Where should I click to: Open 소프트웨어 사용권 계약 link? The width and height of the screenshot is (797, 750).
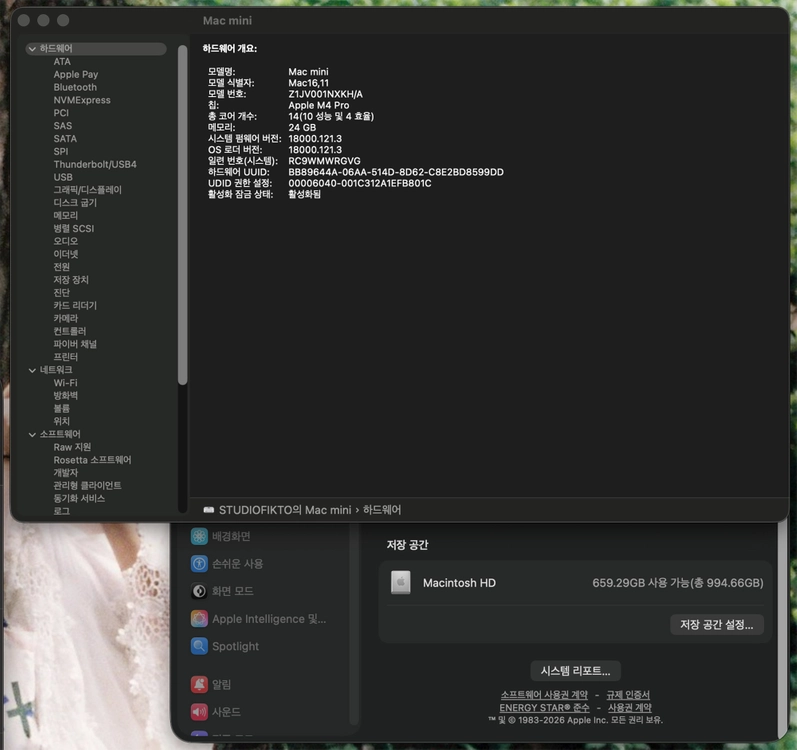544,695
